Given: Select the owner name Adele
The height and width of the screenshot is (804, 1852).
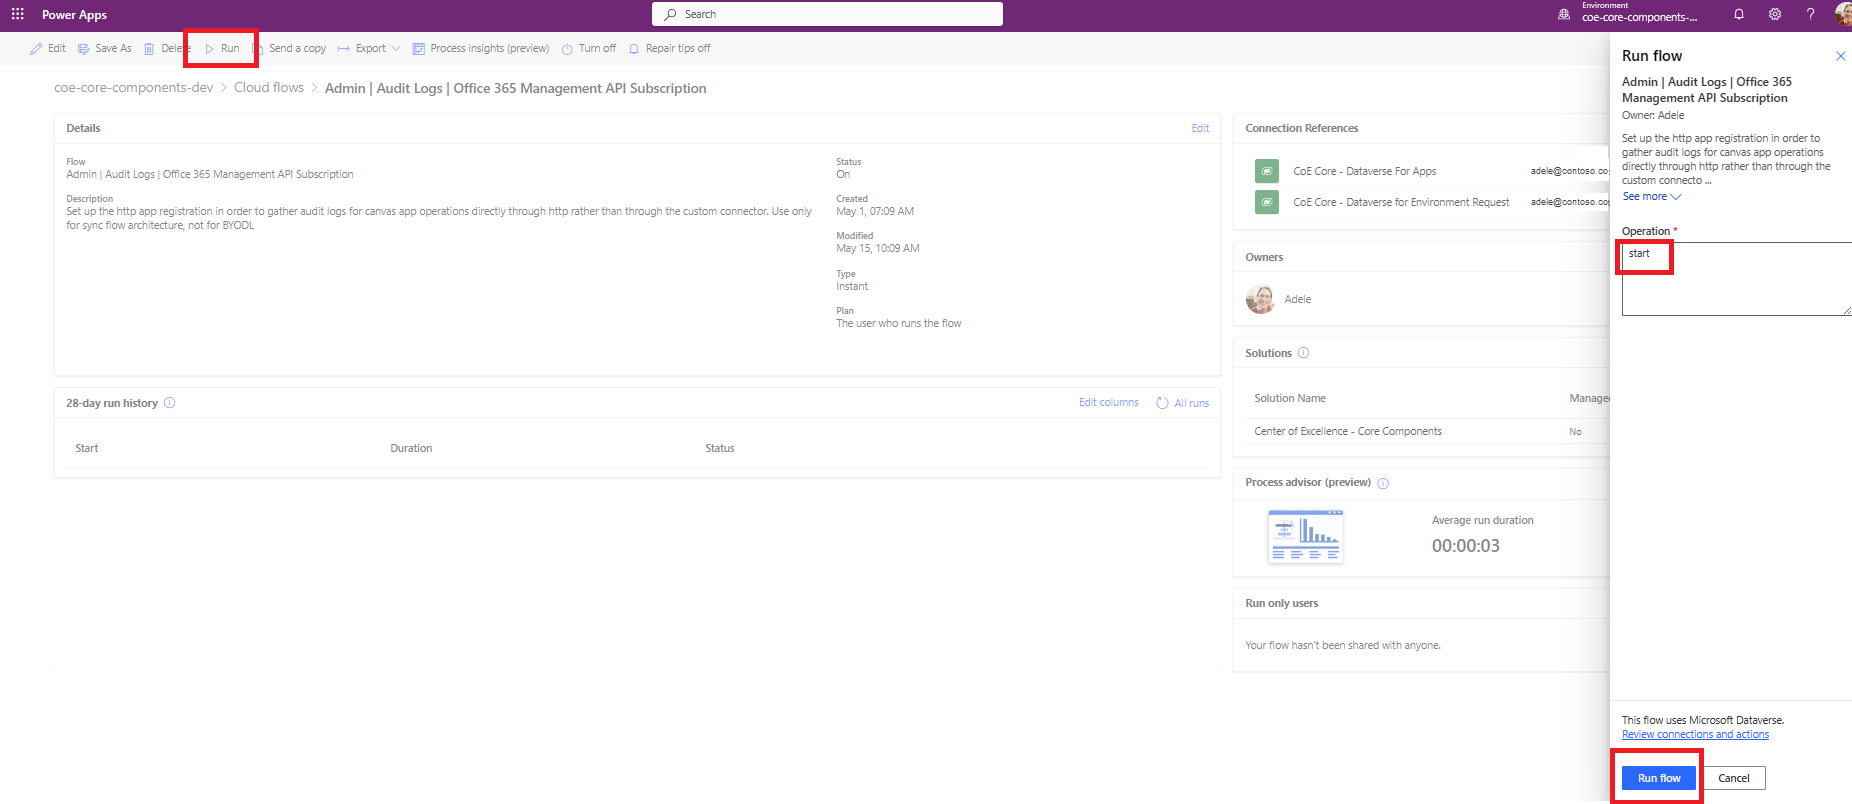Looking at the screenshot, I should coord(1297,299).
